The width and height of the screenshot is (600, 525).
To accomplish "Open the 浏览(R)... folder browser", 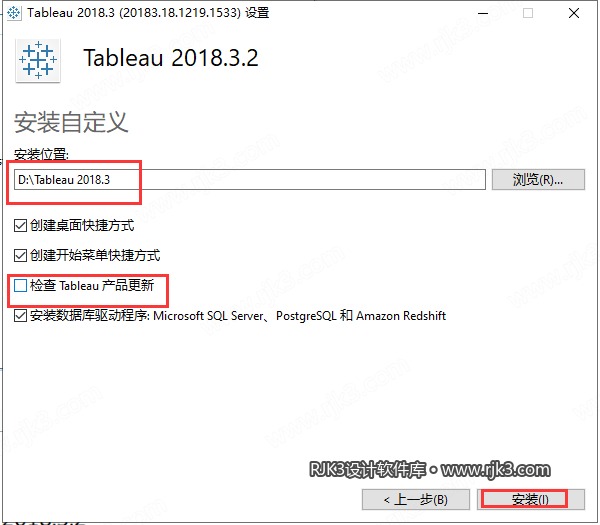I will tap(538, 179).
